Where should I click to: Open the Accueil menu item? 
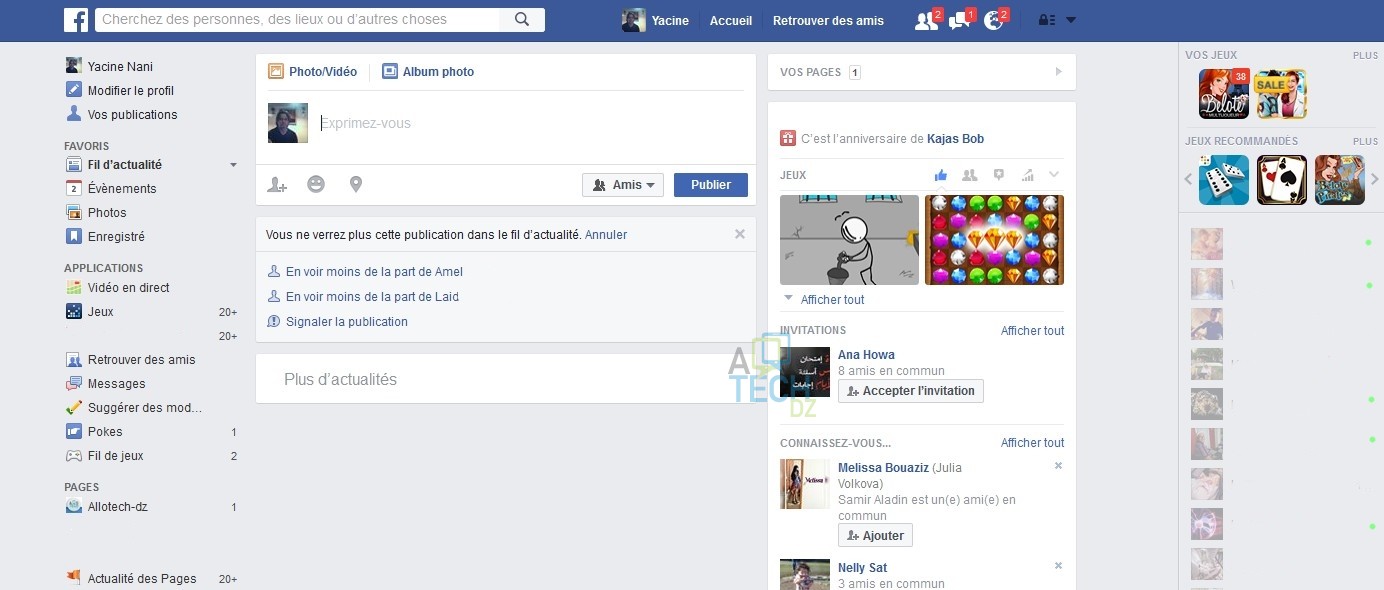click(x=731, y=20)
